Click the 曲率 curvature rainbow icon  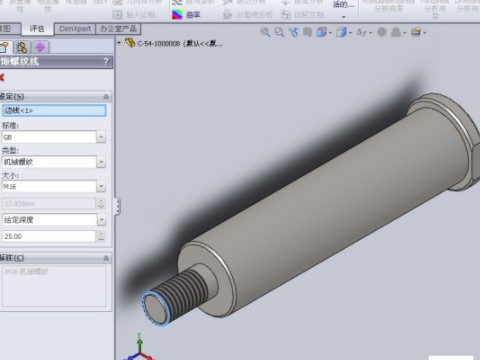177,14
